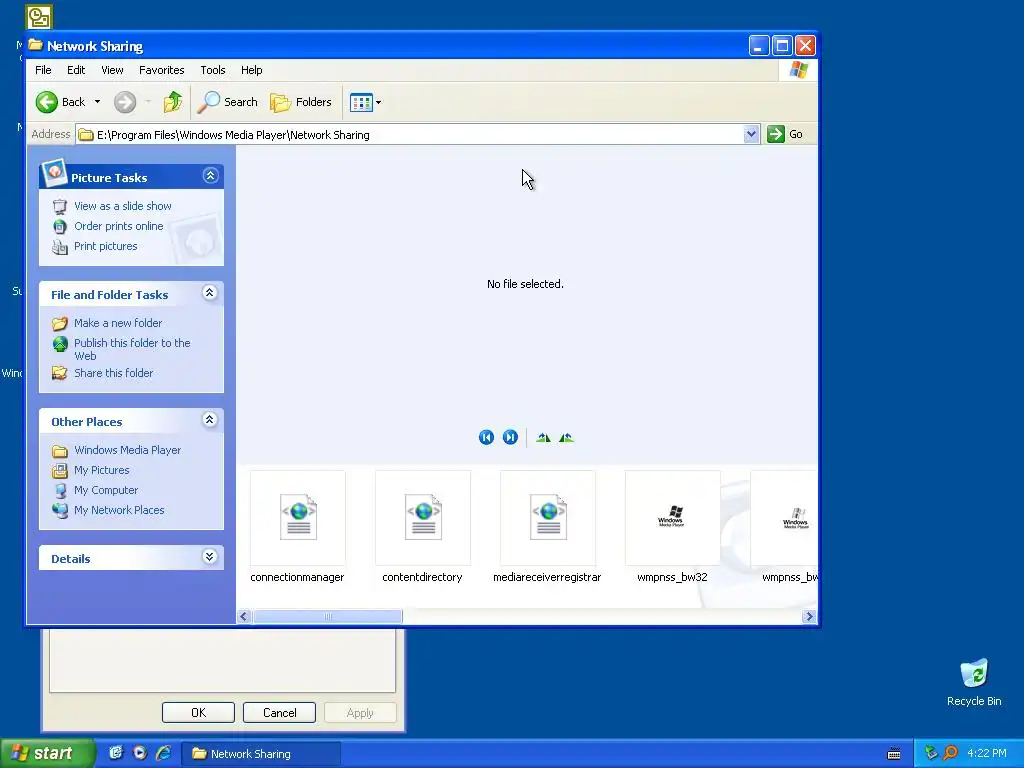Open the Favorites menu
Viewport: 1024px width, 768px height.
[x=161, y=70]
